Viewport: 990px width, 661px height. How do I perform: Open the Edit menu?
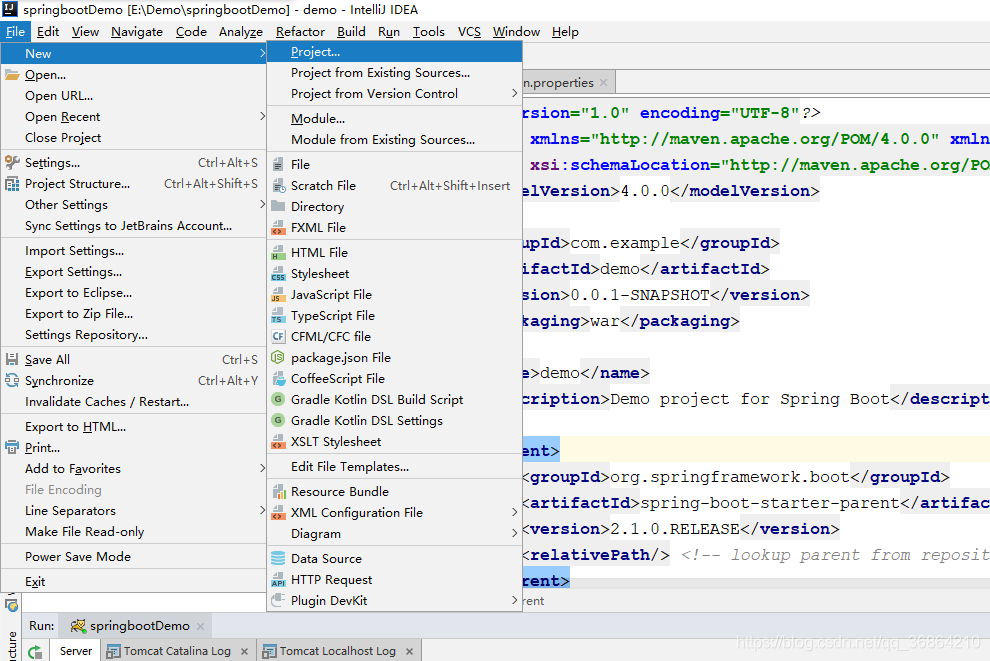[48, 32]
